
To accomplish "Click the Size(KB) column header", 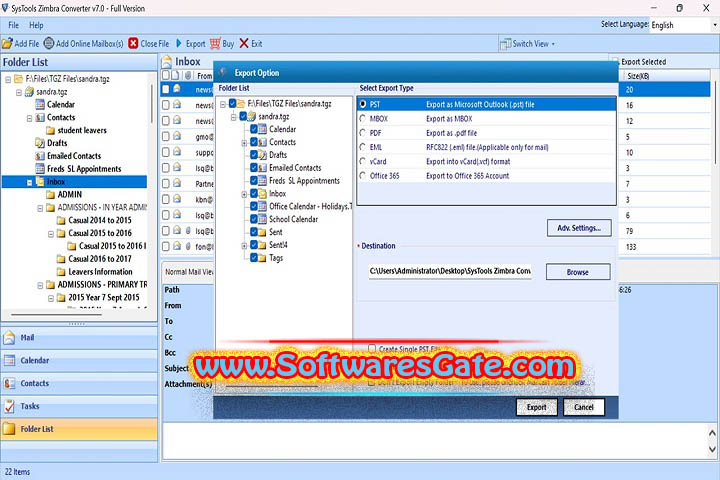I will coord(665,76).
